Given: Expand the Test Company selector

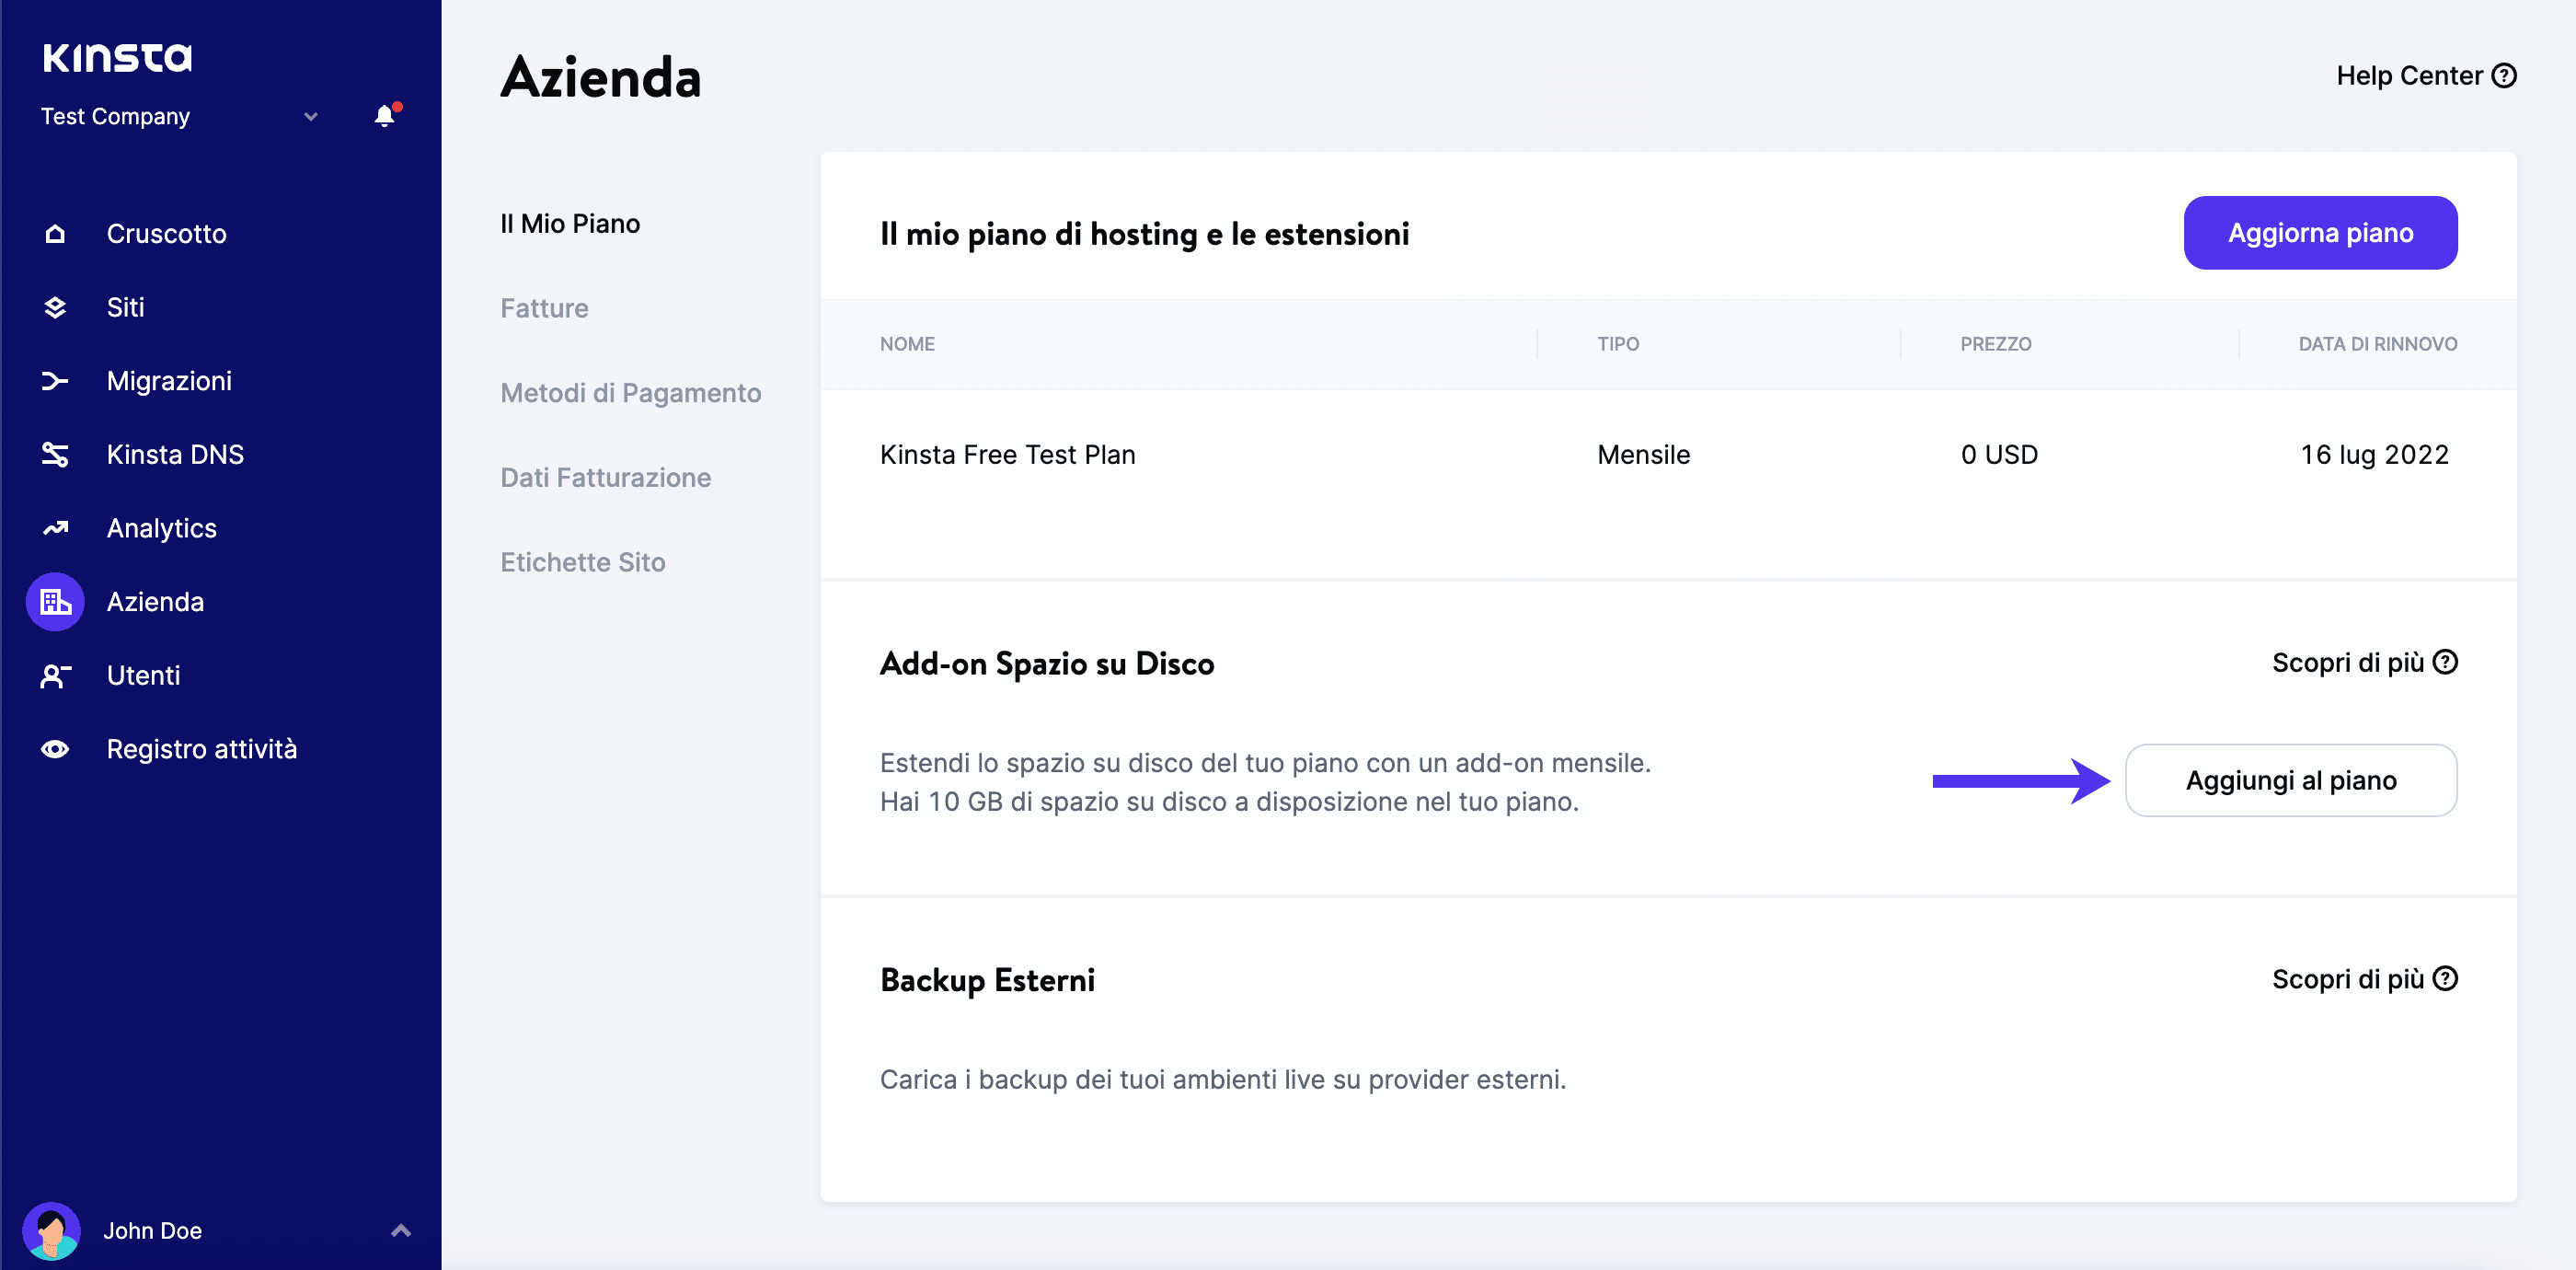Looking at the screenshot, I should 310,116.
